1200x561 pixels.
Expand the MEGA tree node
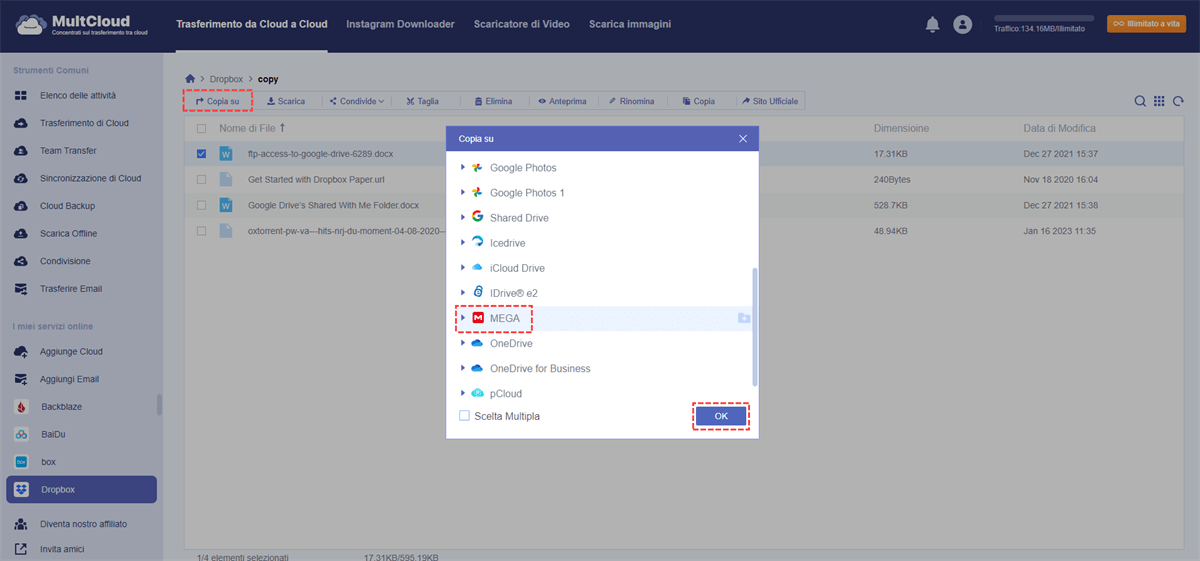pyautogui.click(x=463, y=318)
